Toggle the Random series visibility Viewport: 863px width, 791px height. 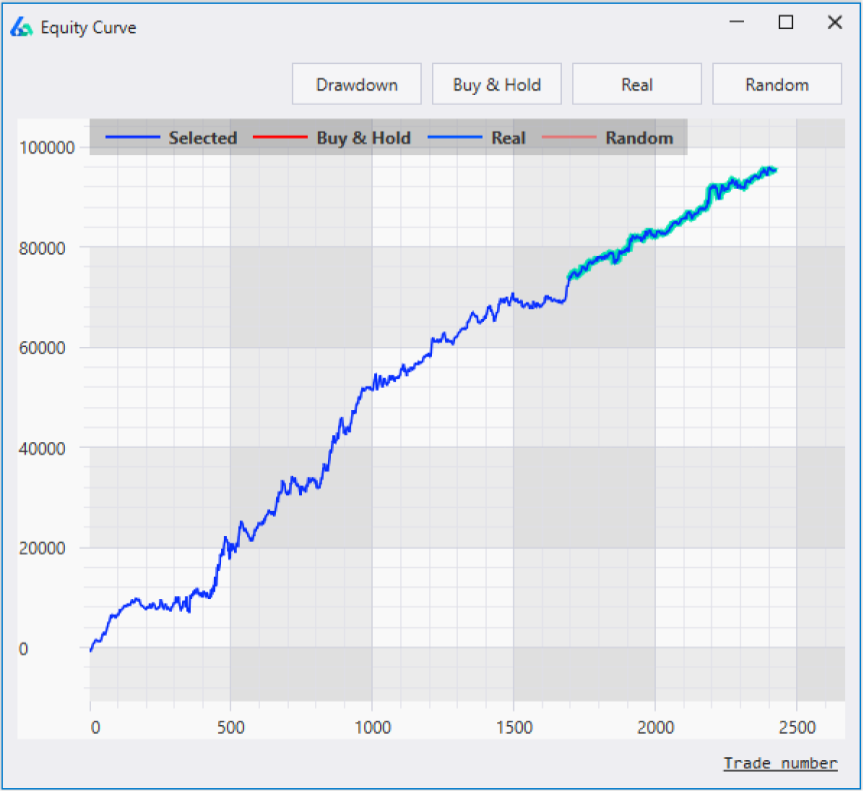pos(639,138)
